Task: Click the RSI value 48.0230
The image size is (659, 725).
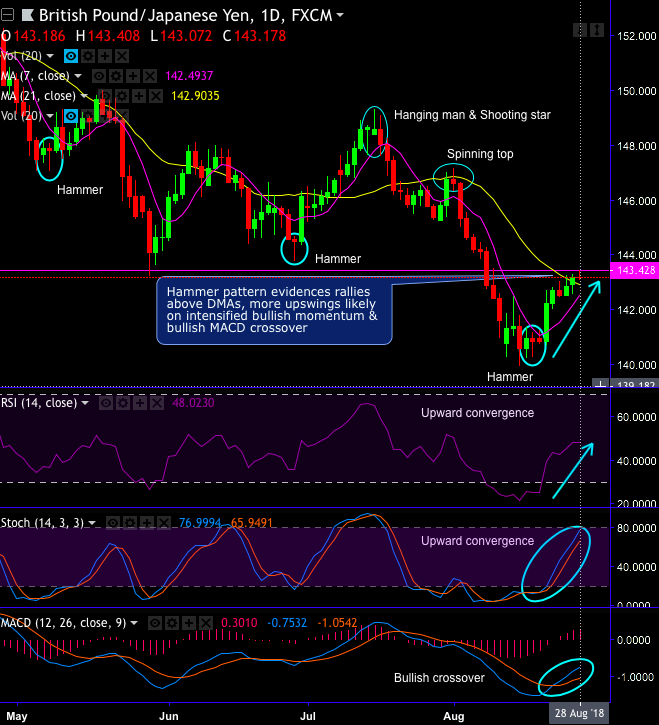Action: click(193, 403)
